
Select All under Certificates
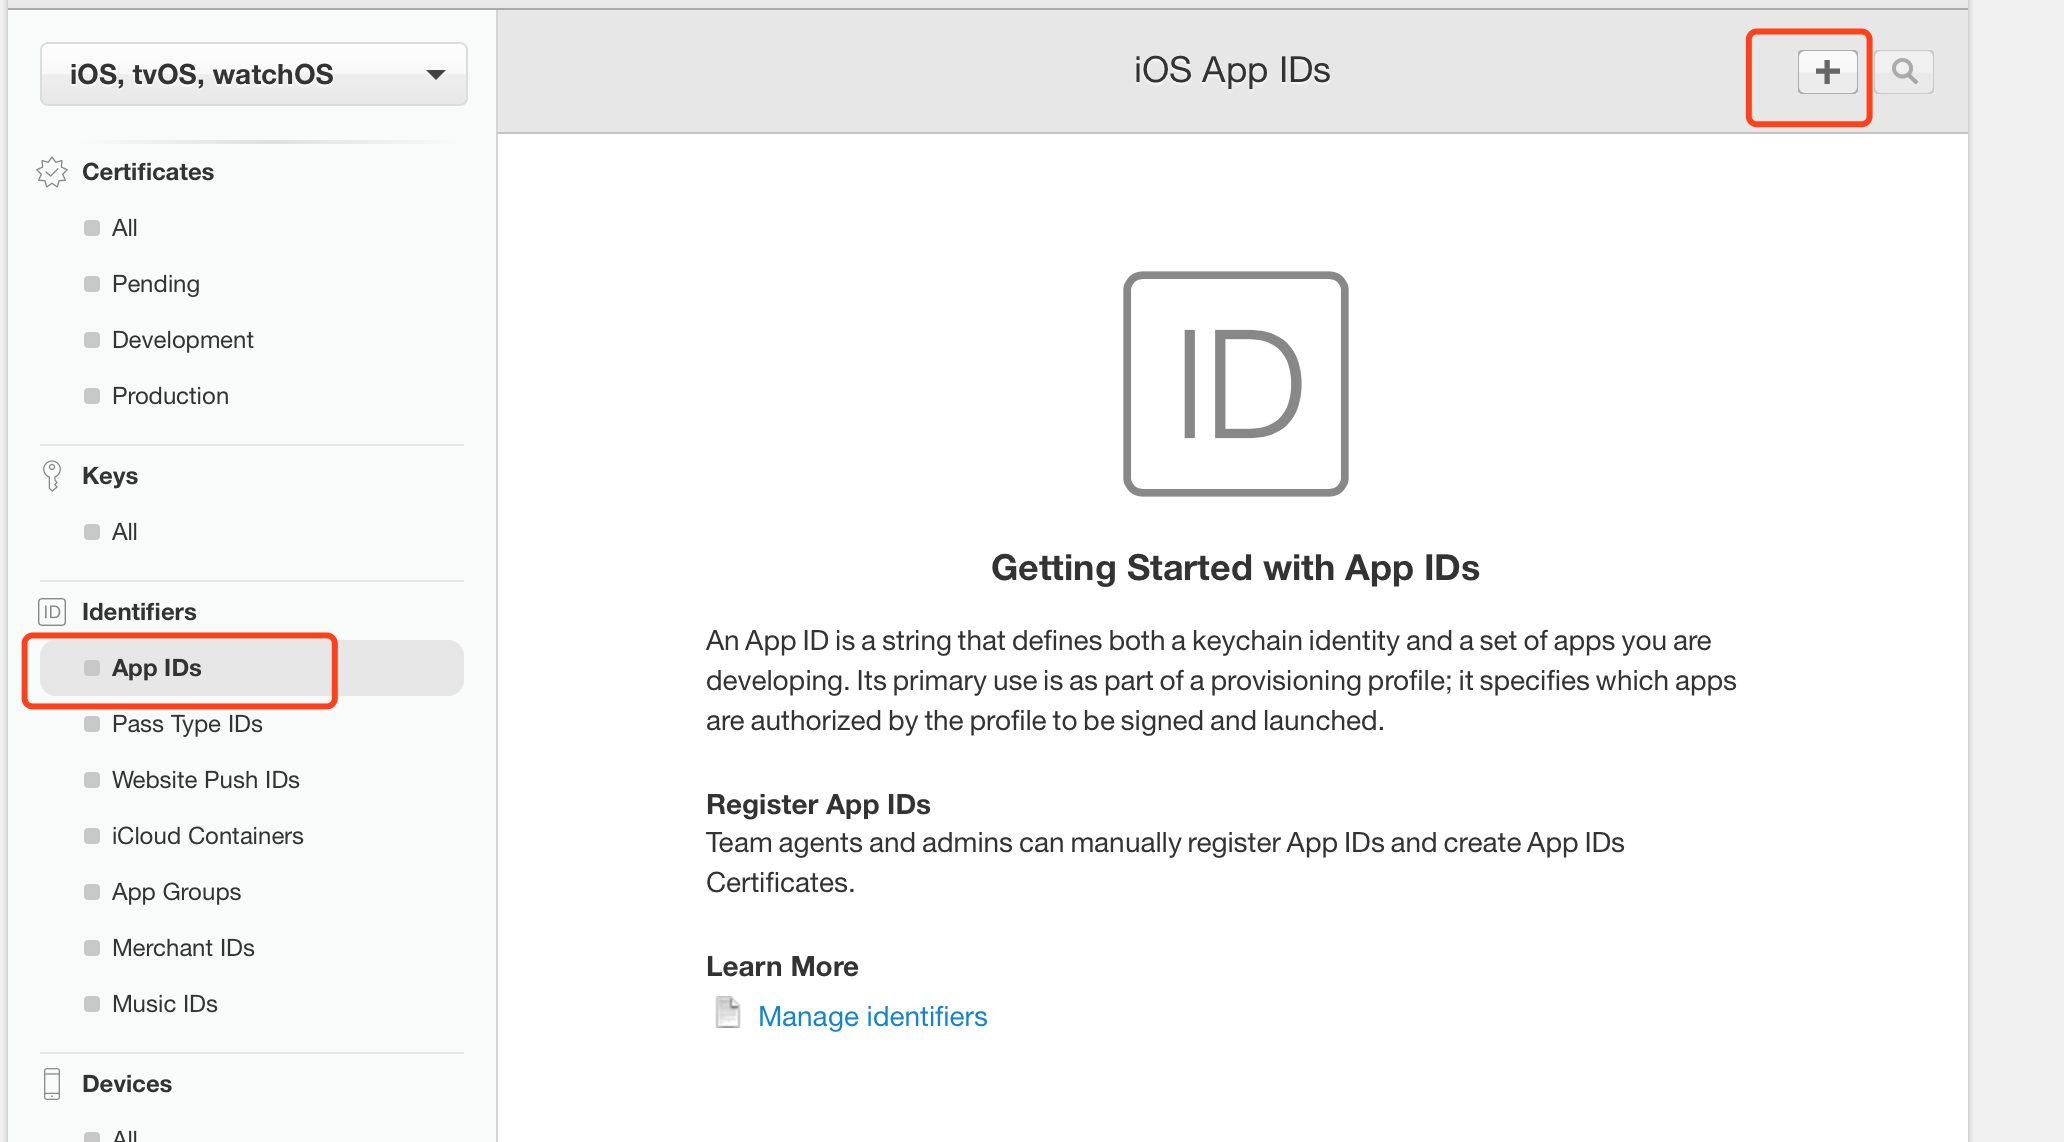pyautogui.click(x=124, y=226)
